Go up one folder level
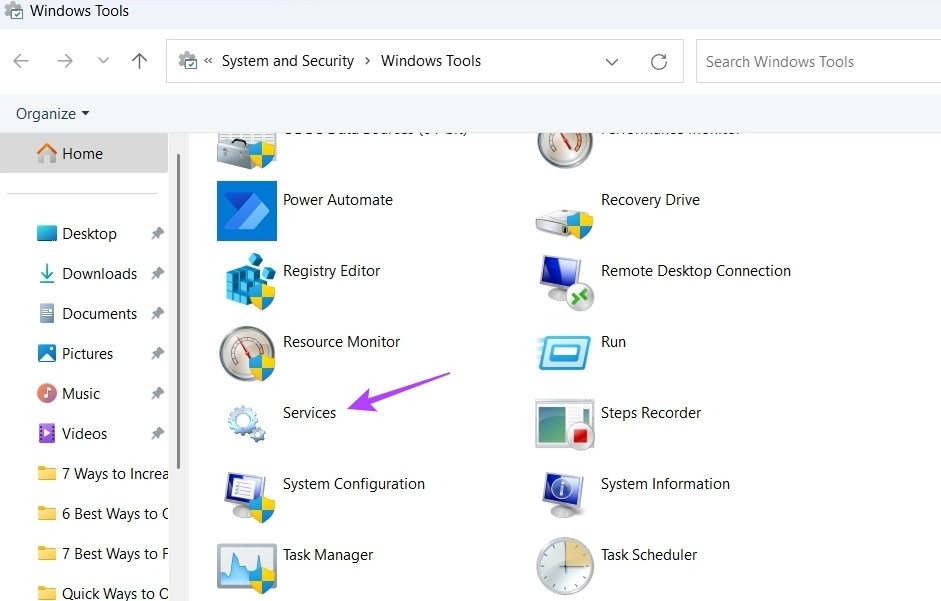 139,60
